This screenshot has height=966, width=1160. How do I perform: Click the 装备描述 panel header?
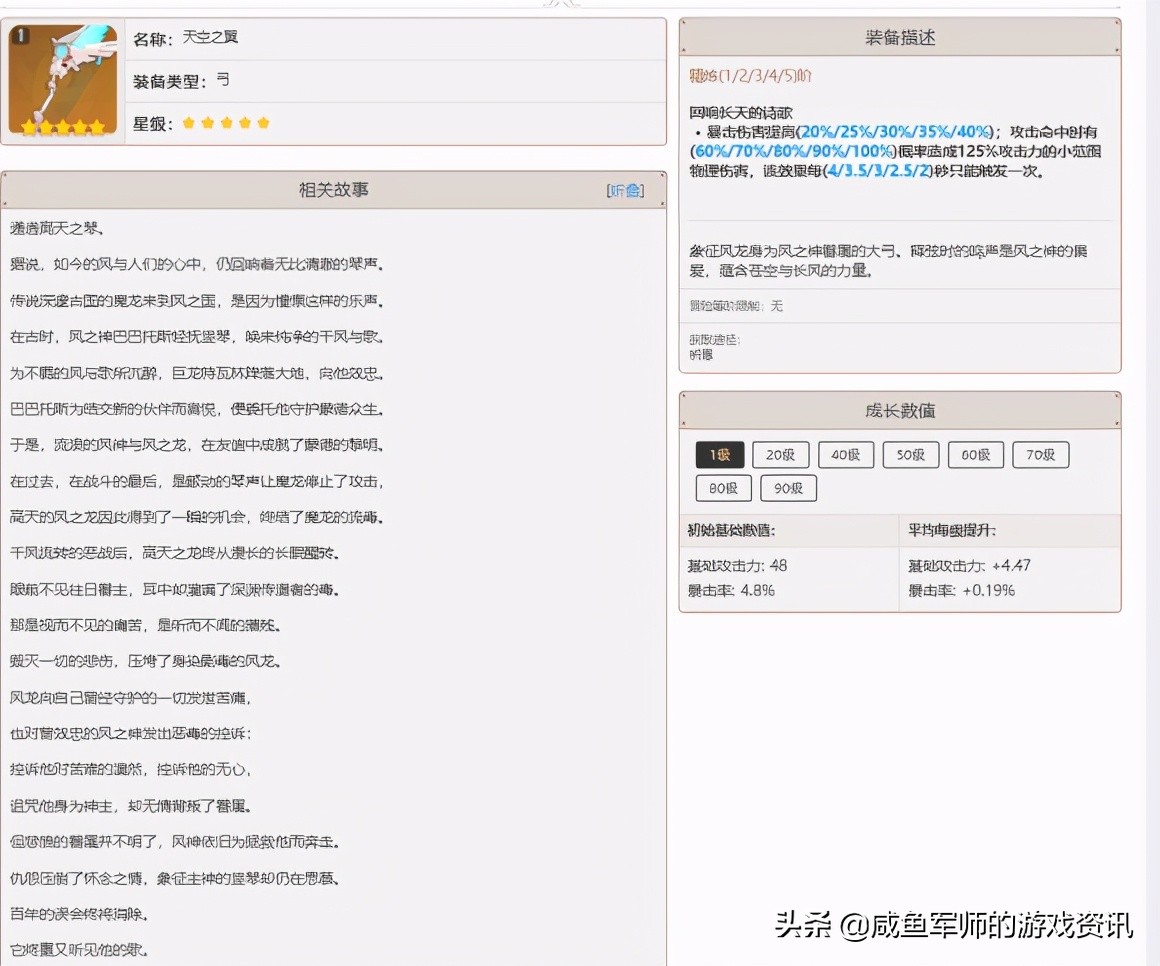[x=899, y=36]
